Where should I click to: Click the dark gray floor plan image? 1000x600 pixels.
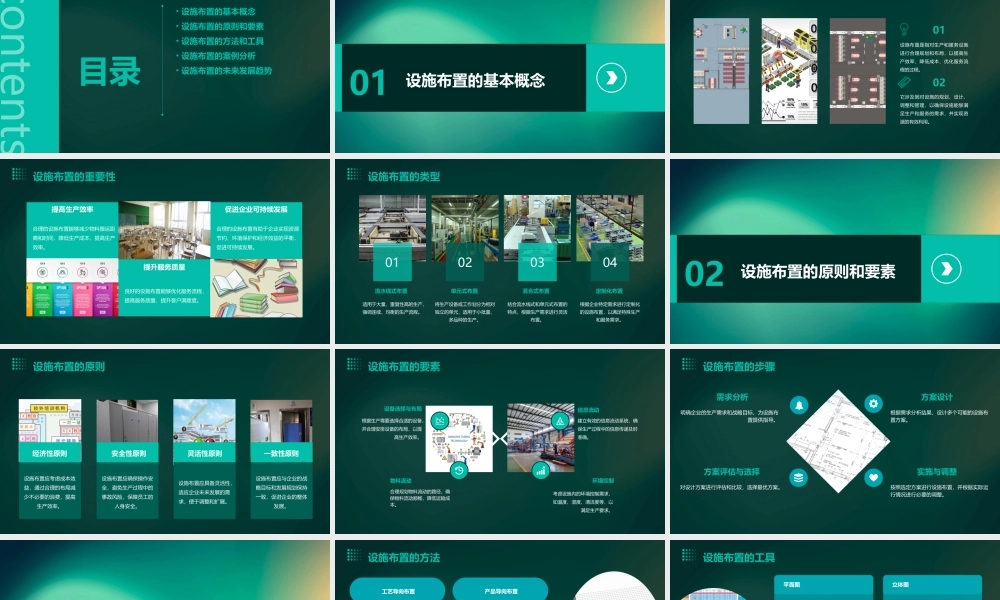pyautogui.click(x=858, y=71)
